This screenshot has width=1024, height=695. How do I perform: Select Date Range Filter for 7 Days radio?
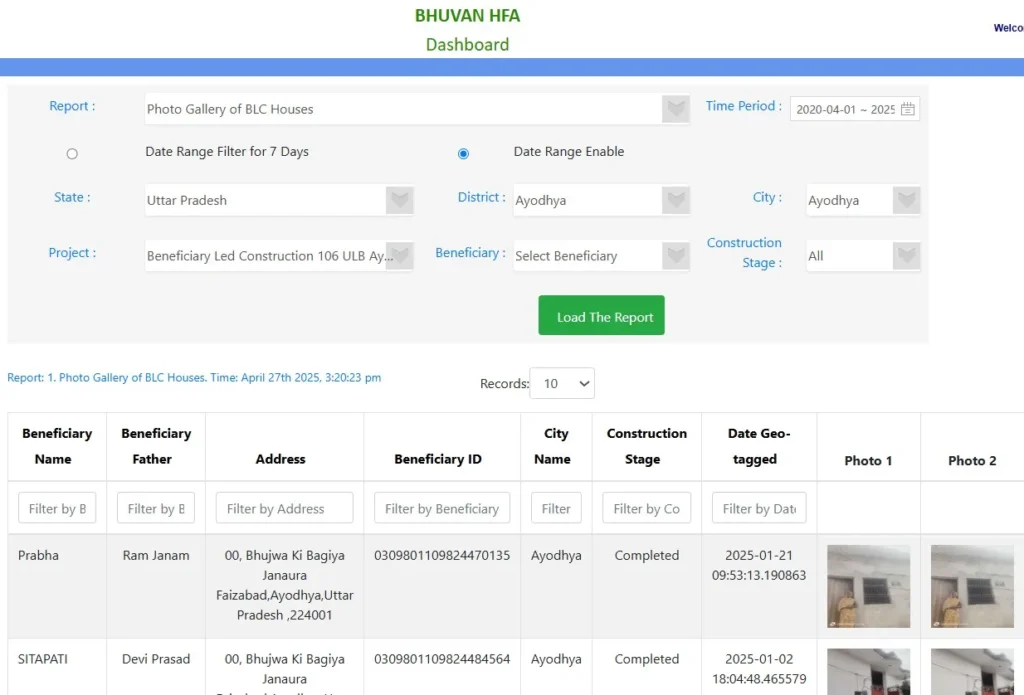[x=72, y=154]
